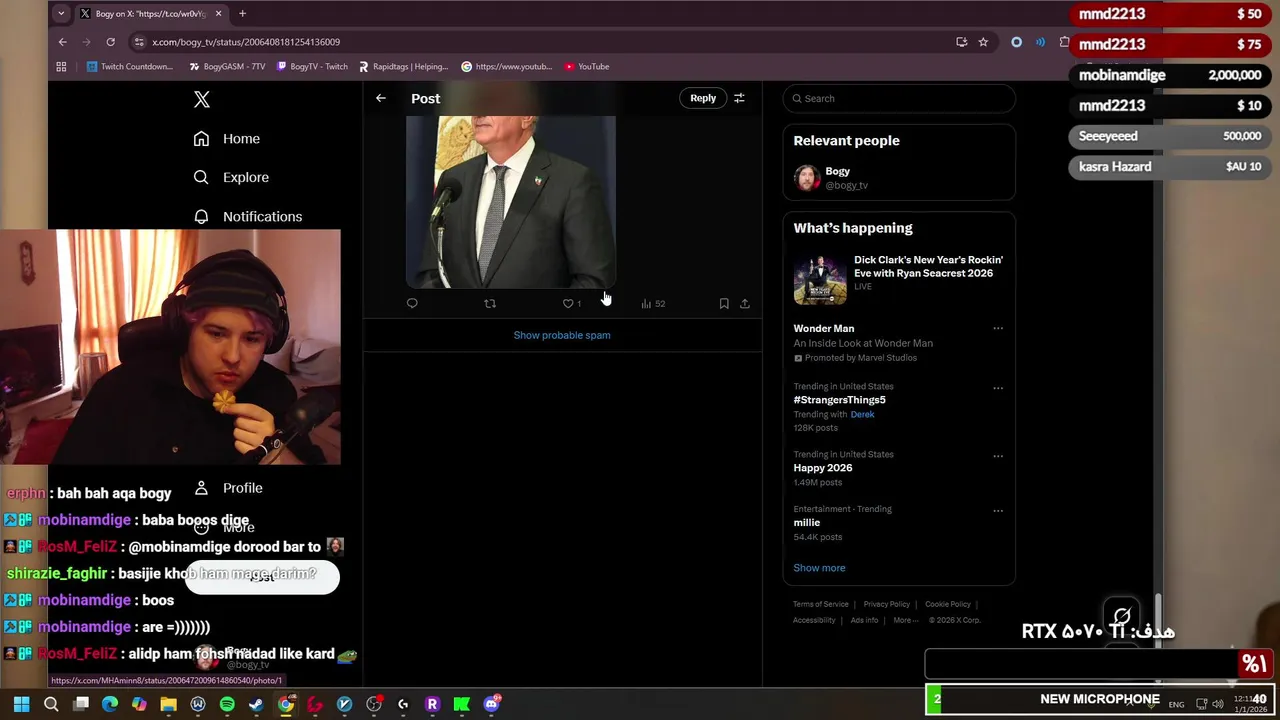Bookmark the post
Image resolution: width=1280 pixels, height=720 pixels.
tap(724, 303)
